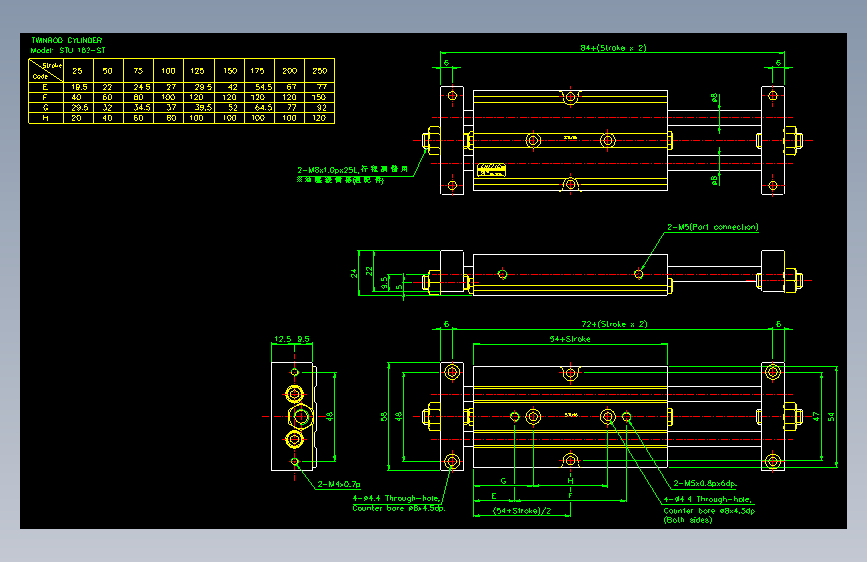
Task: Click table cell value 54.5
Action: [264, 87]
